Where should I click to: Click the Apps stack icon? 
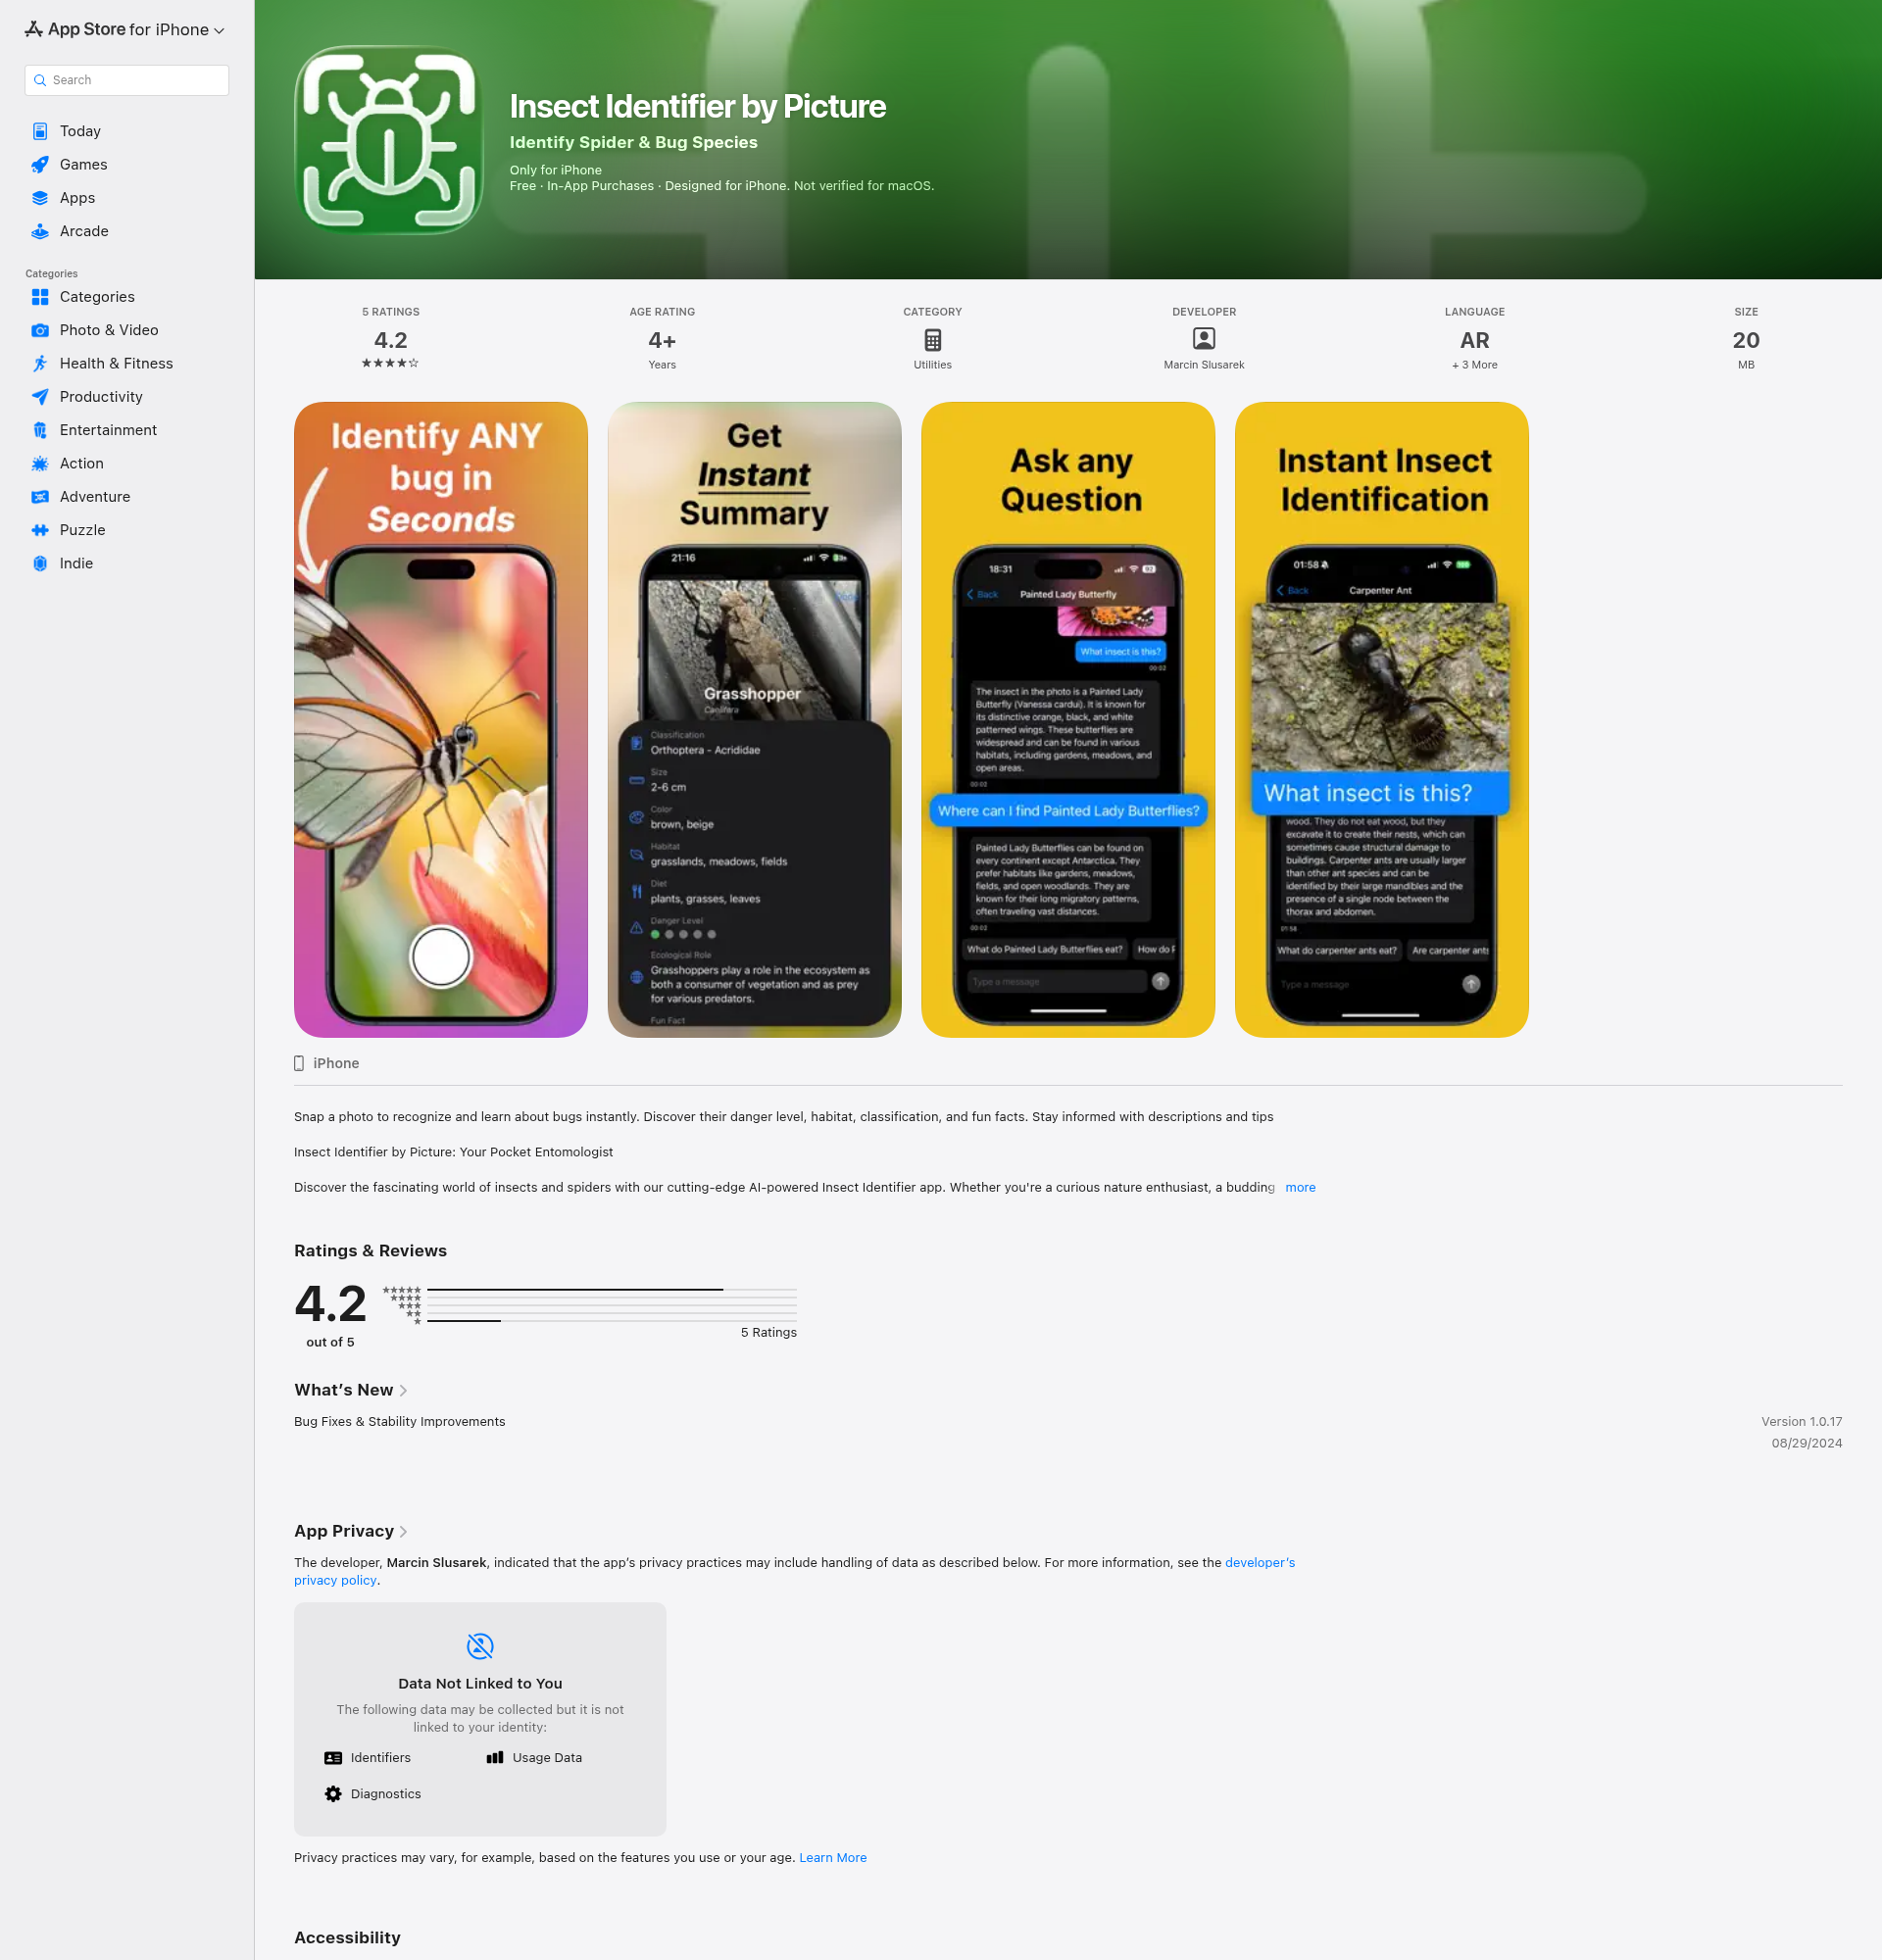coord(40,198)
